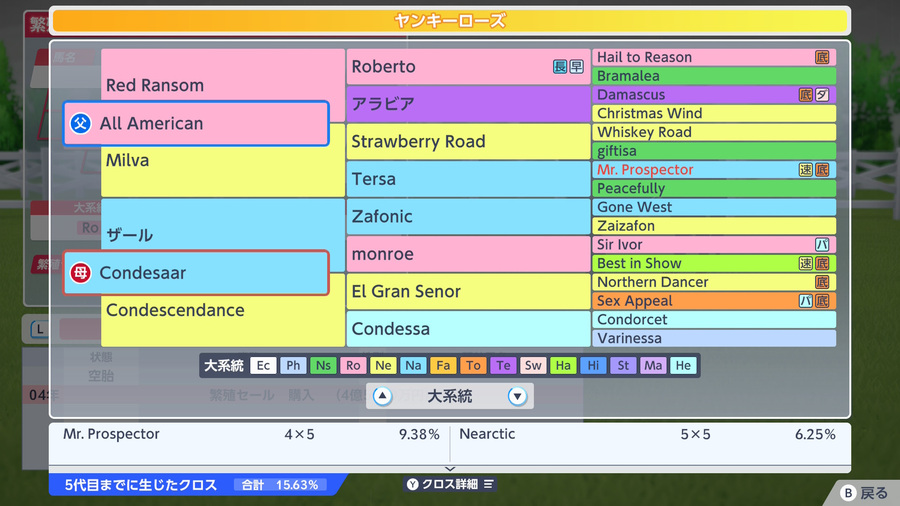Select the Whiskey Road ancestor row

pos(714,132)
